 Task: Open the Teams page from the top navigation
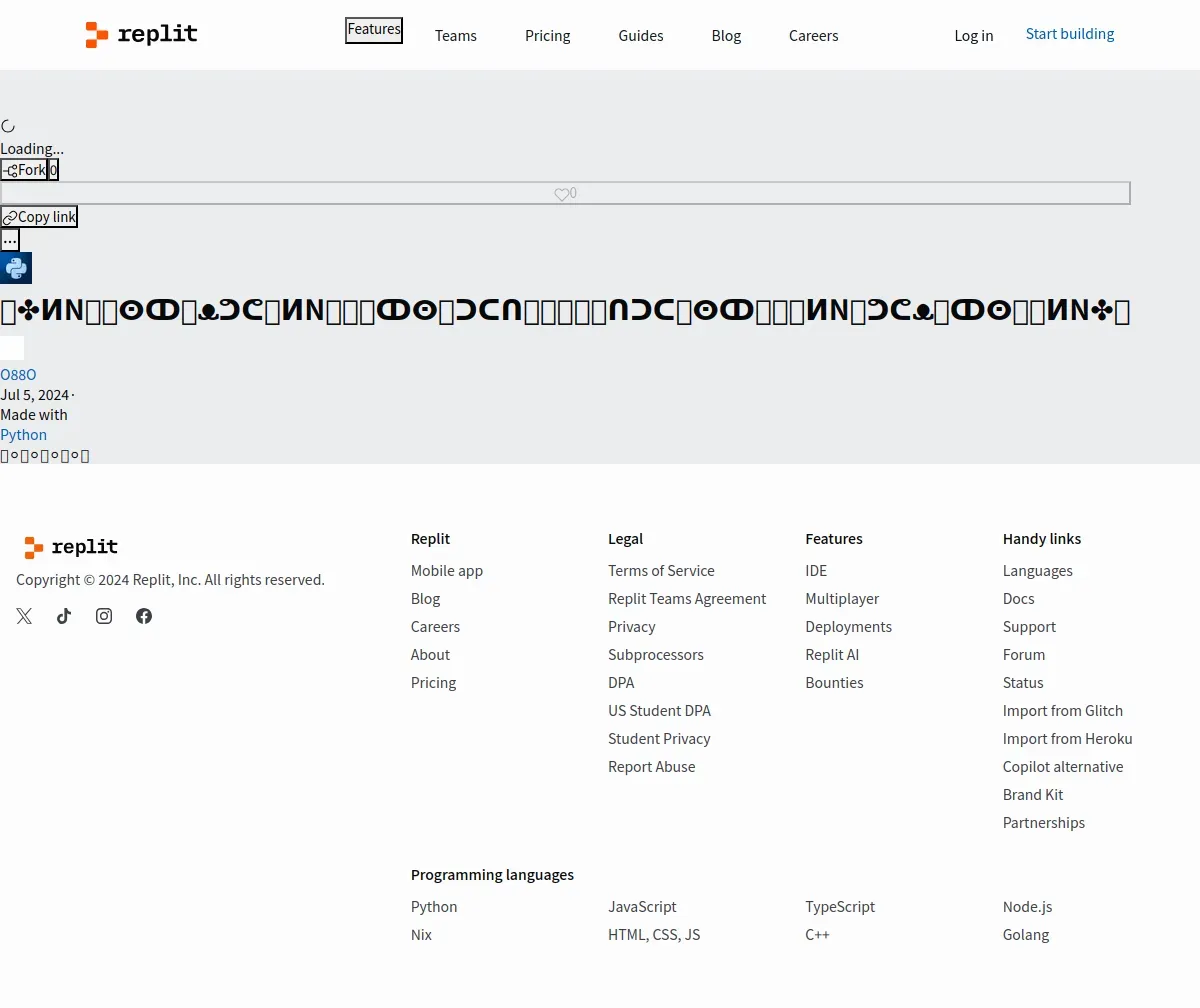coord(456,36)
